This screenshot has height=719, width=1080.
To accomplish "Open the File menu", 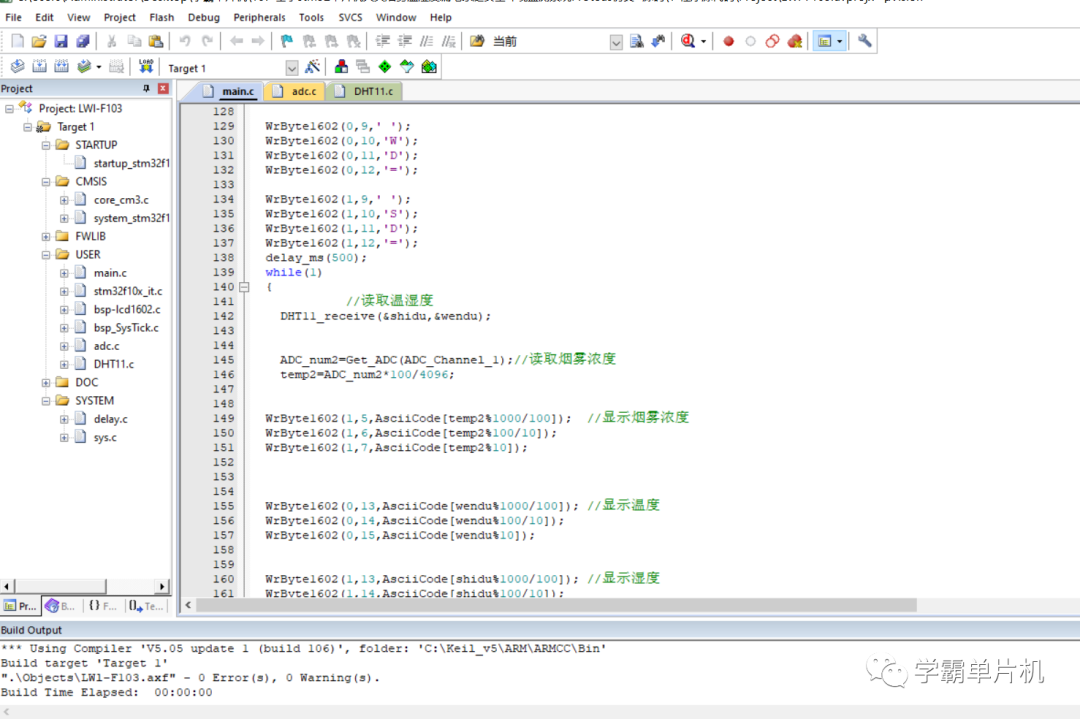I will 13,17.
